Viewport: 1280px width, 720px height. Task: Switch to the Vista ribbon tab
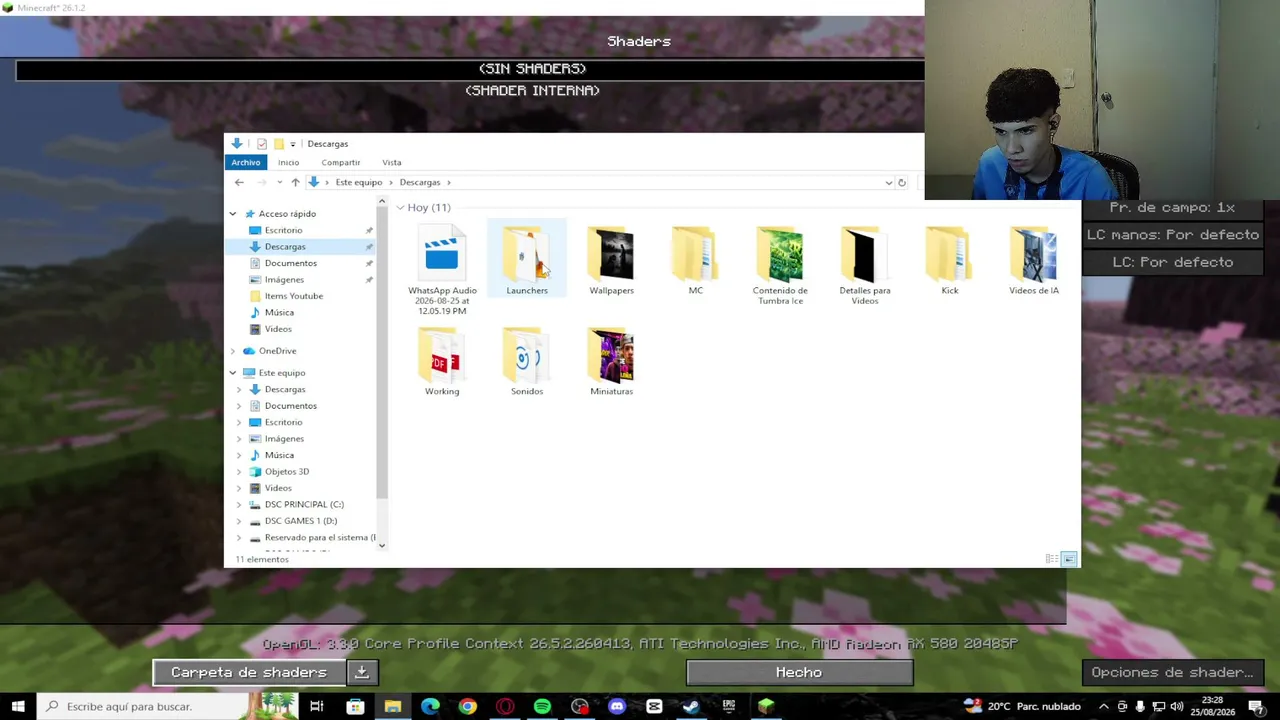click(x=391, y=162)
